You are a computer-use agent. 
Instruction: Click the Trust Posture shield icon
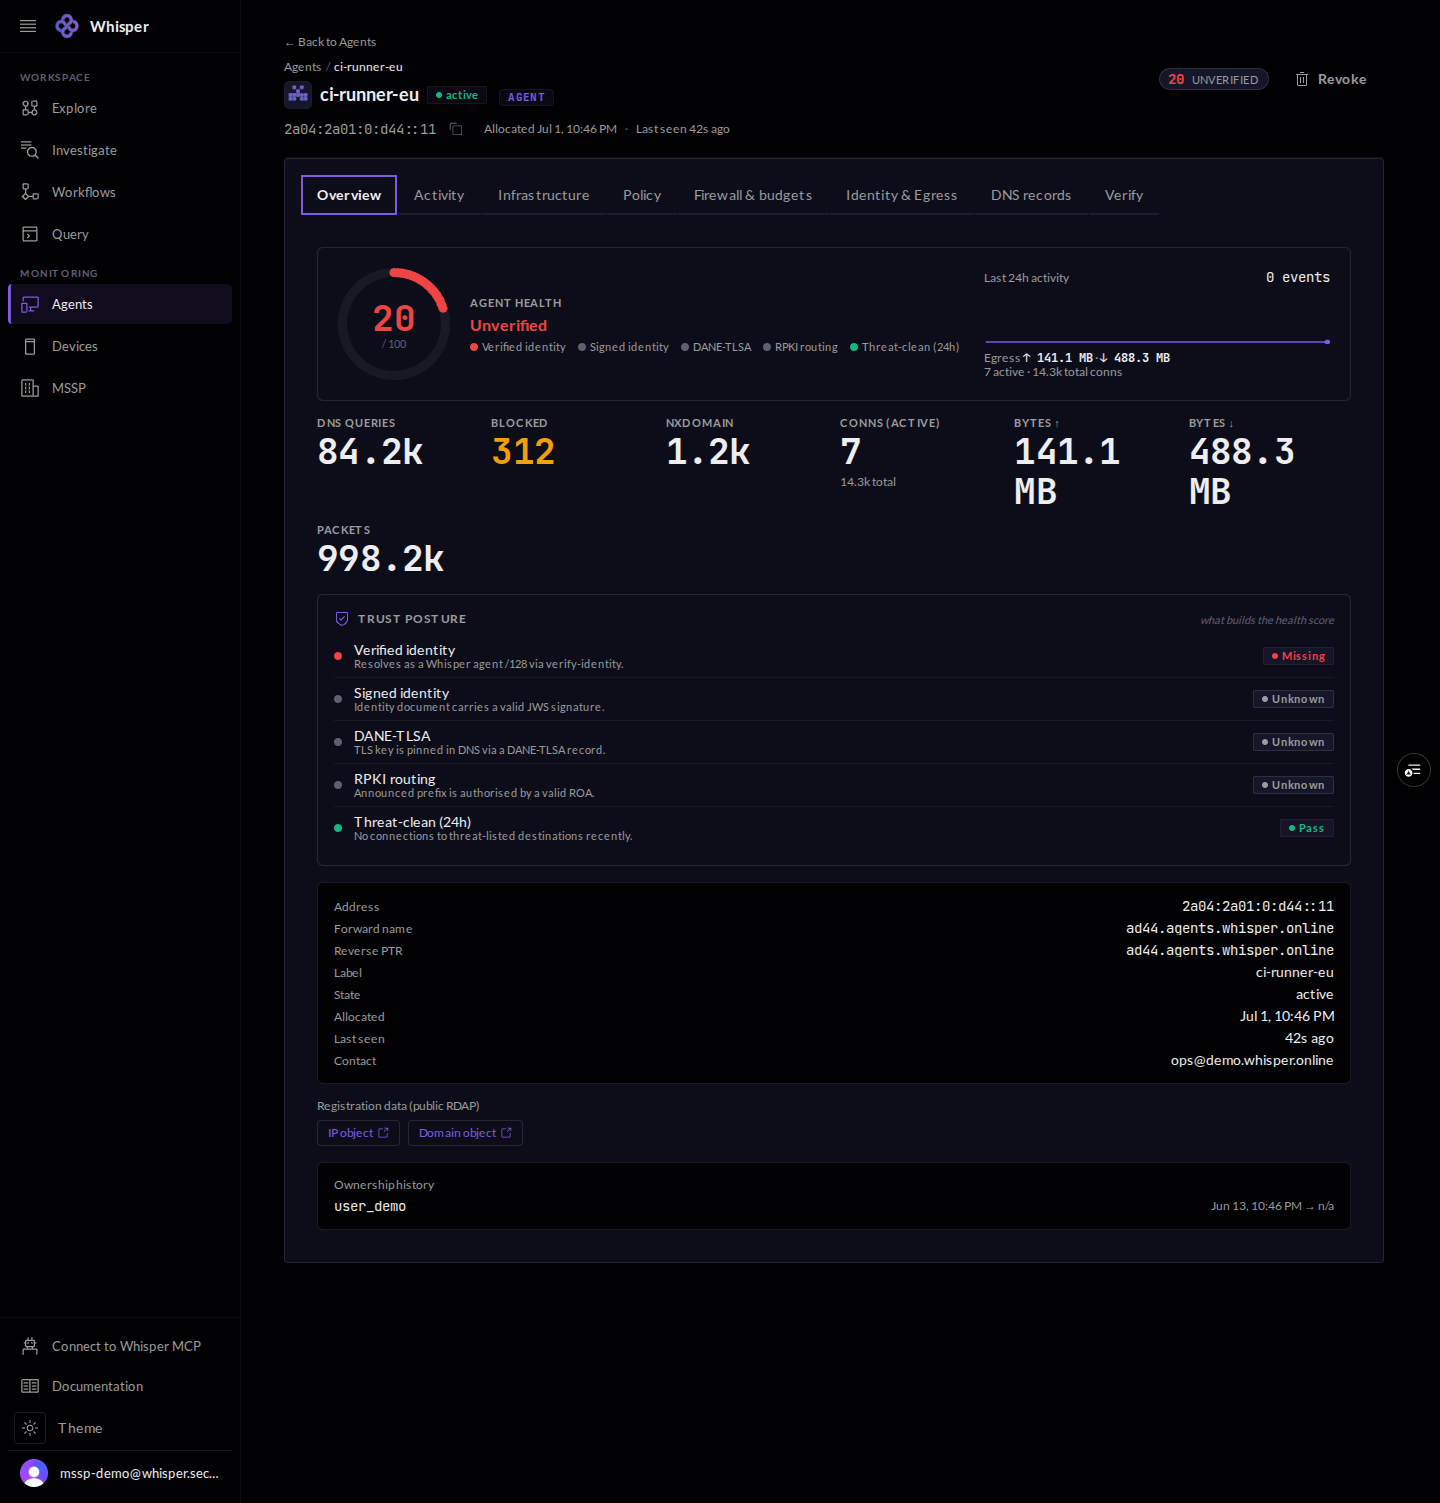(342, 619)
